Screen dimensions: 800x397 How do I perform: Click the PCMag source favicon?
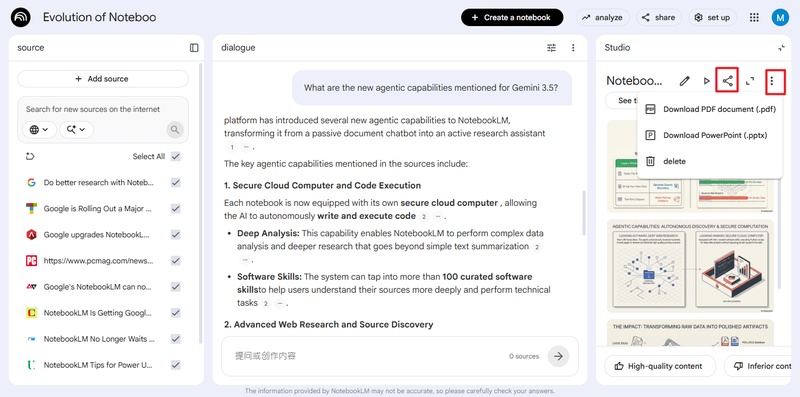click(x=31, y=261)
